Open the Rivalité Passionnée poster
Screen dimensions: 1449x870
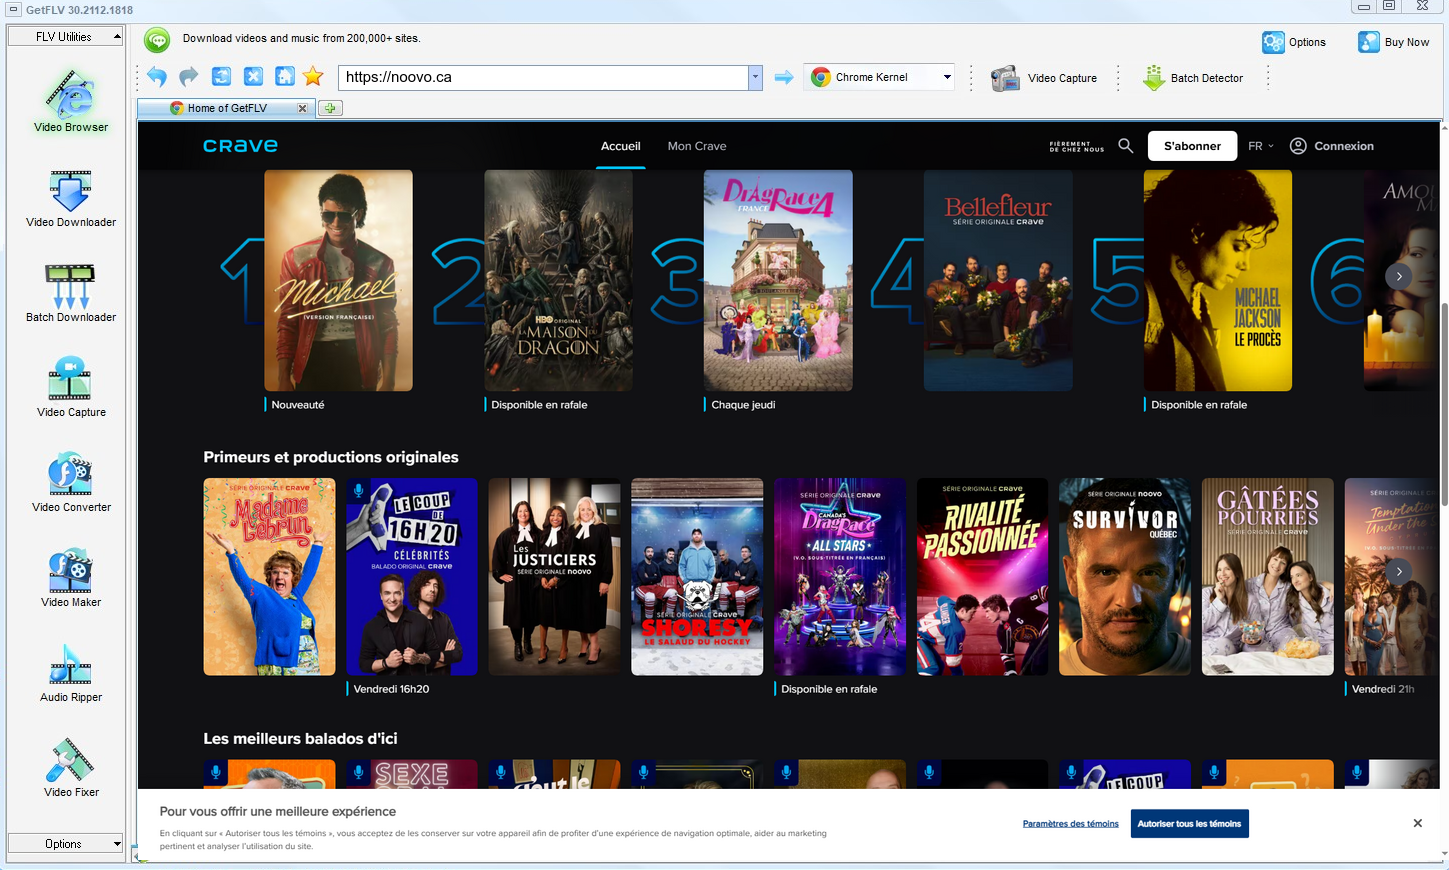pyautogui.click(x=982, y=577)
